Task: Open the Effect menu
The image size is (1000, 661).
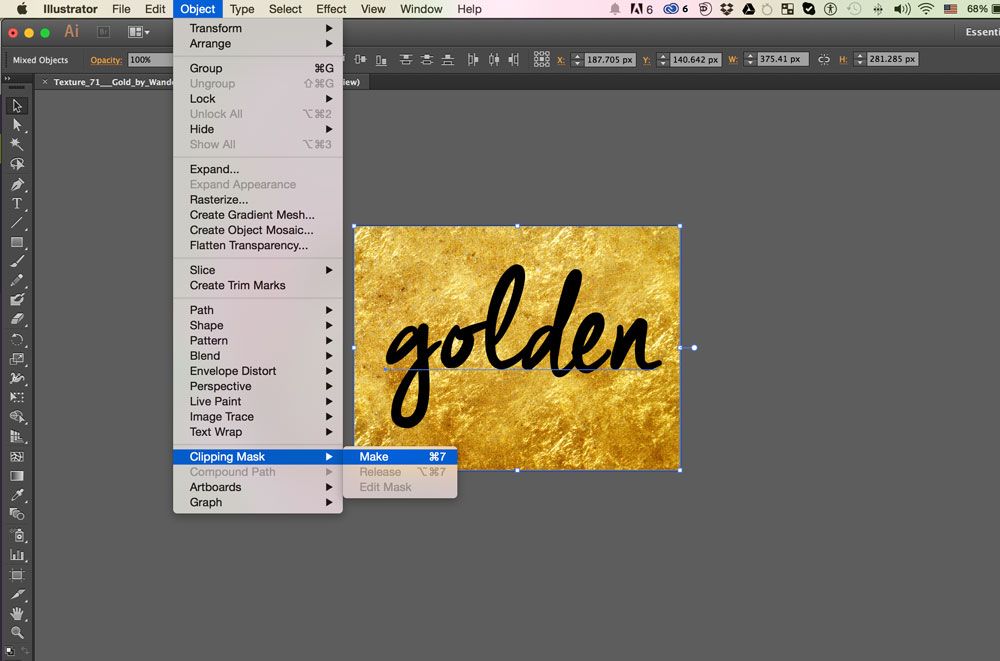Action: pos(331,9)
